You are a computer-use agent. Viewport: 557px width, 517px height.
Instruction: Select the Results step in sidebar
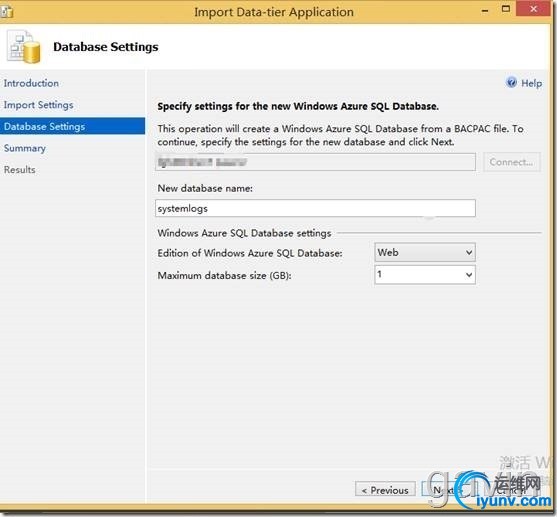point(20,169)
